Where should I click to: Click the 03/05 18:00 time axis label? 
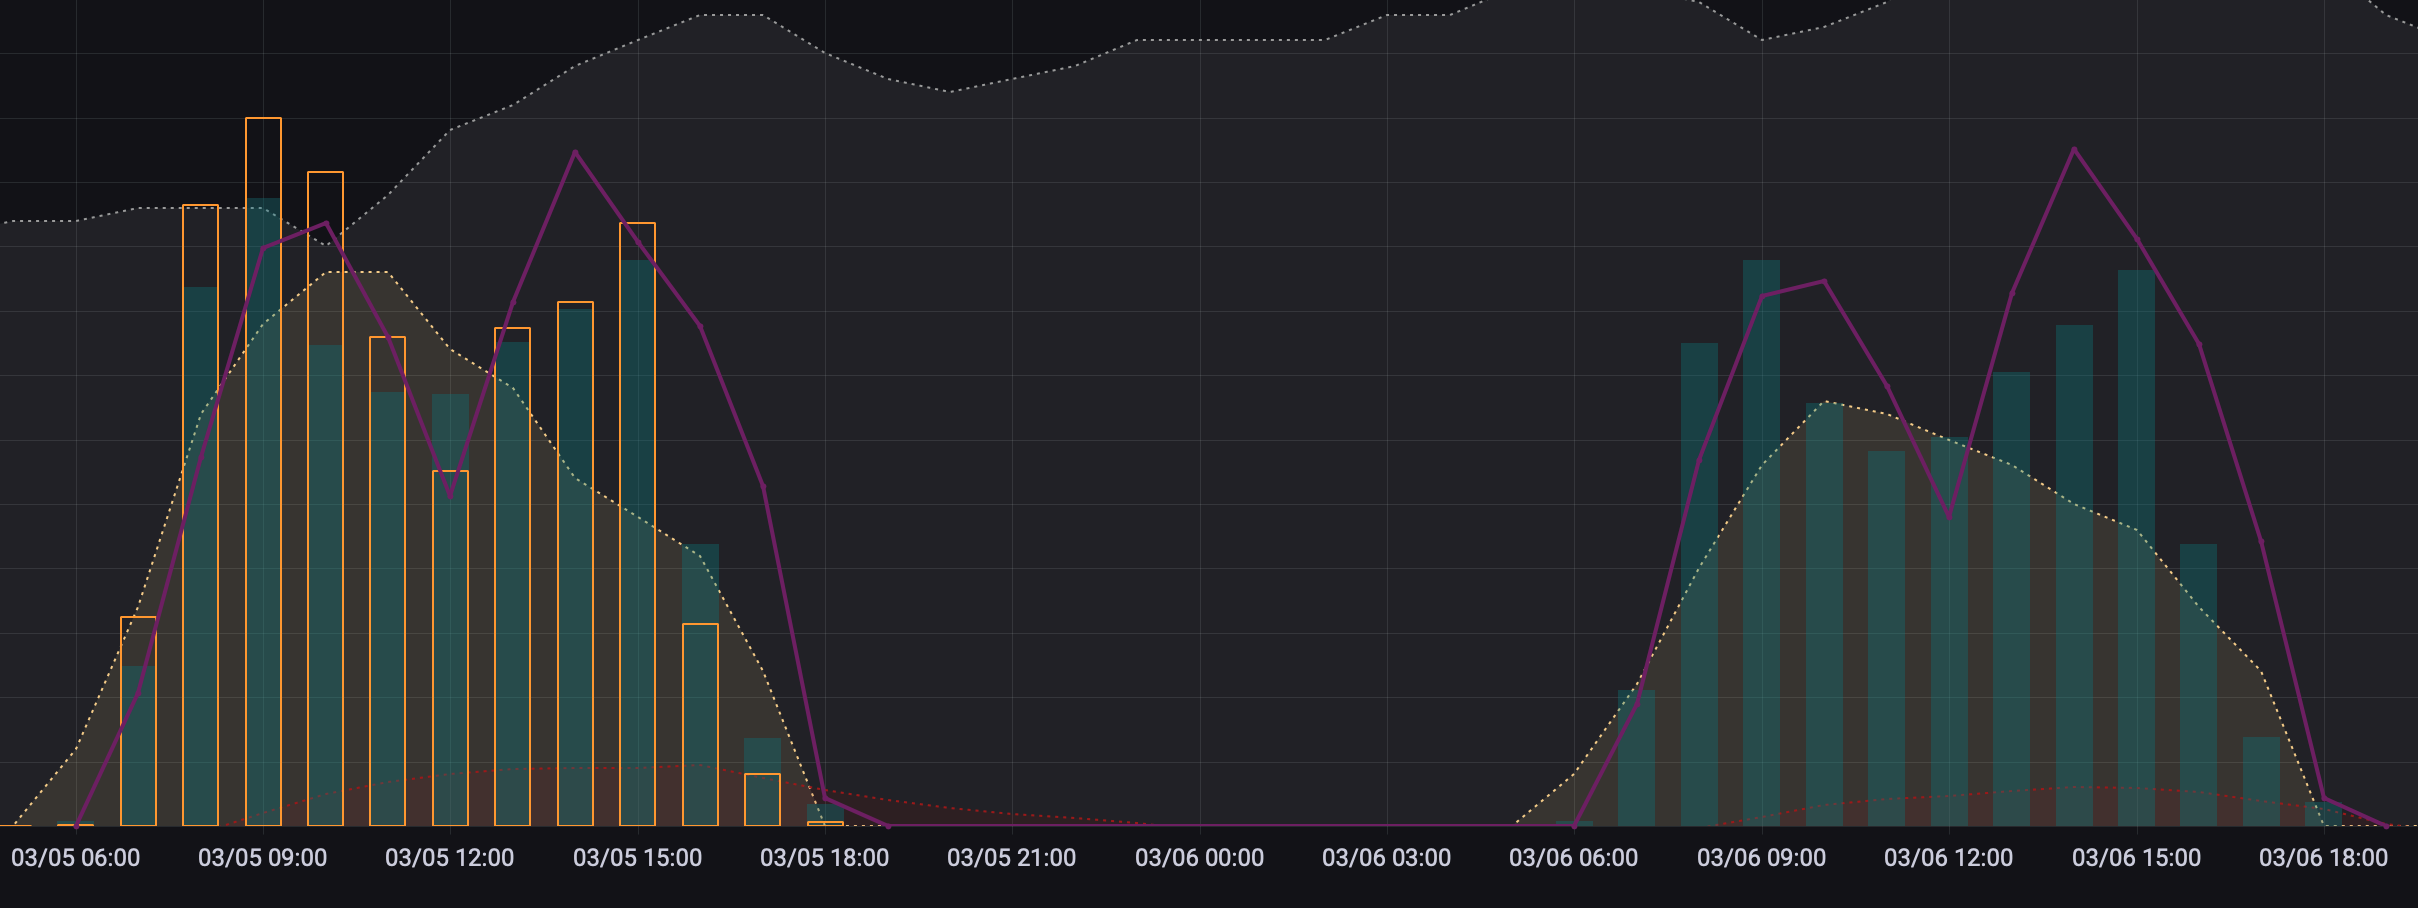(x=825, y=858)
